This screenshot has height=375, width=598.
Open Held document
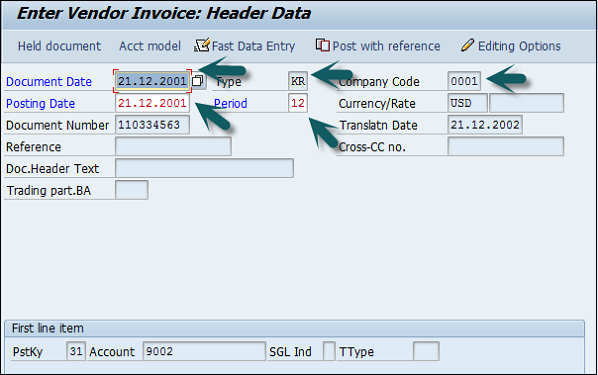(59, 46)
